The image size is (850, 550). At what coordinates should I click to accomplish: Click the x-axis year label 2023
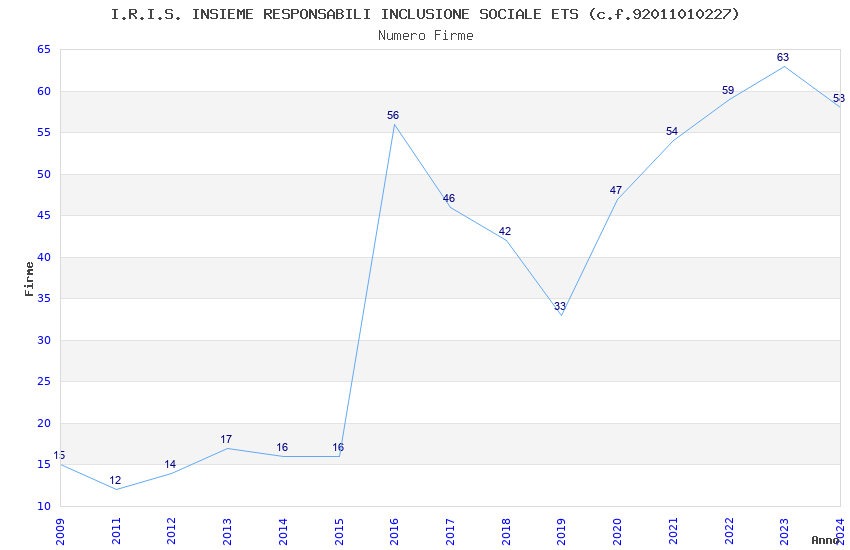[x=784, y=532]
